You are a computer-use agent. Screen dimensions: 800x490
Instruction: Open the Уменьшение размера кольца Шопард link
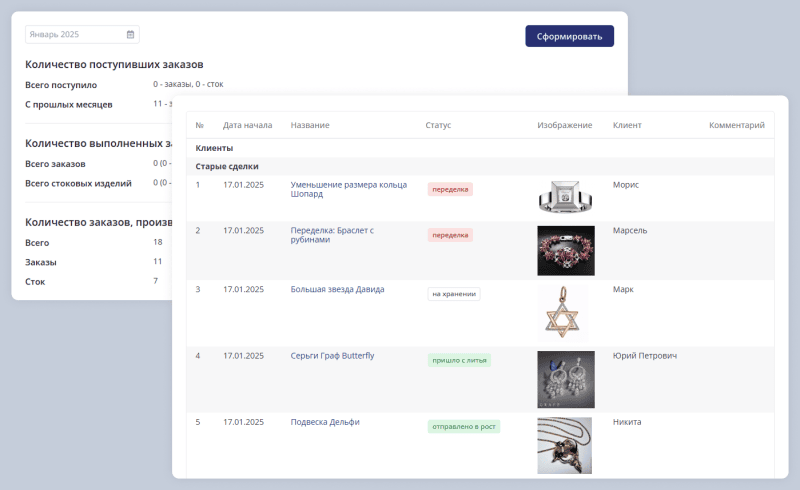click(335, 189)
